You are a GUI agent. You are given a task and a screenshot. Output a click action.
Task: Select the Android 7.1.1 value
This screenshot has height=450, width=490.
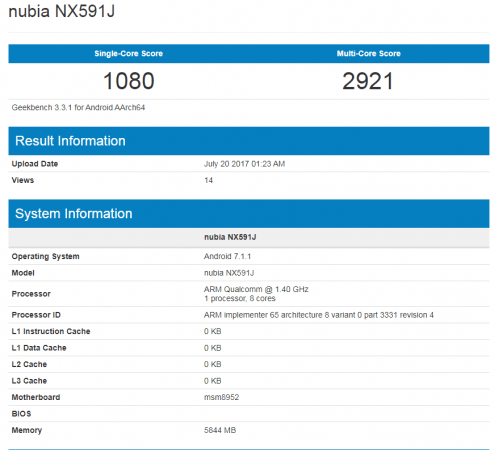[x=227, y=256]
